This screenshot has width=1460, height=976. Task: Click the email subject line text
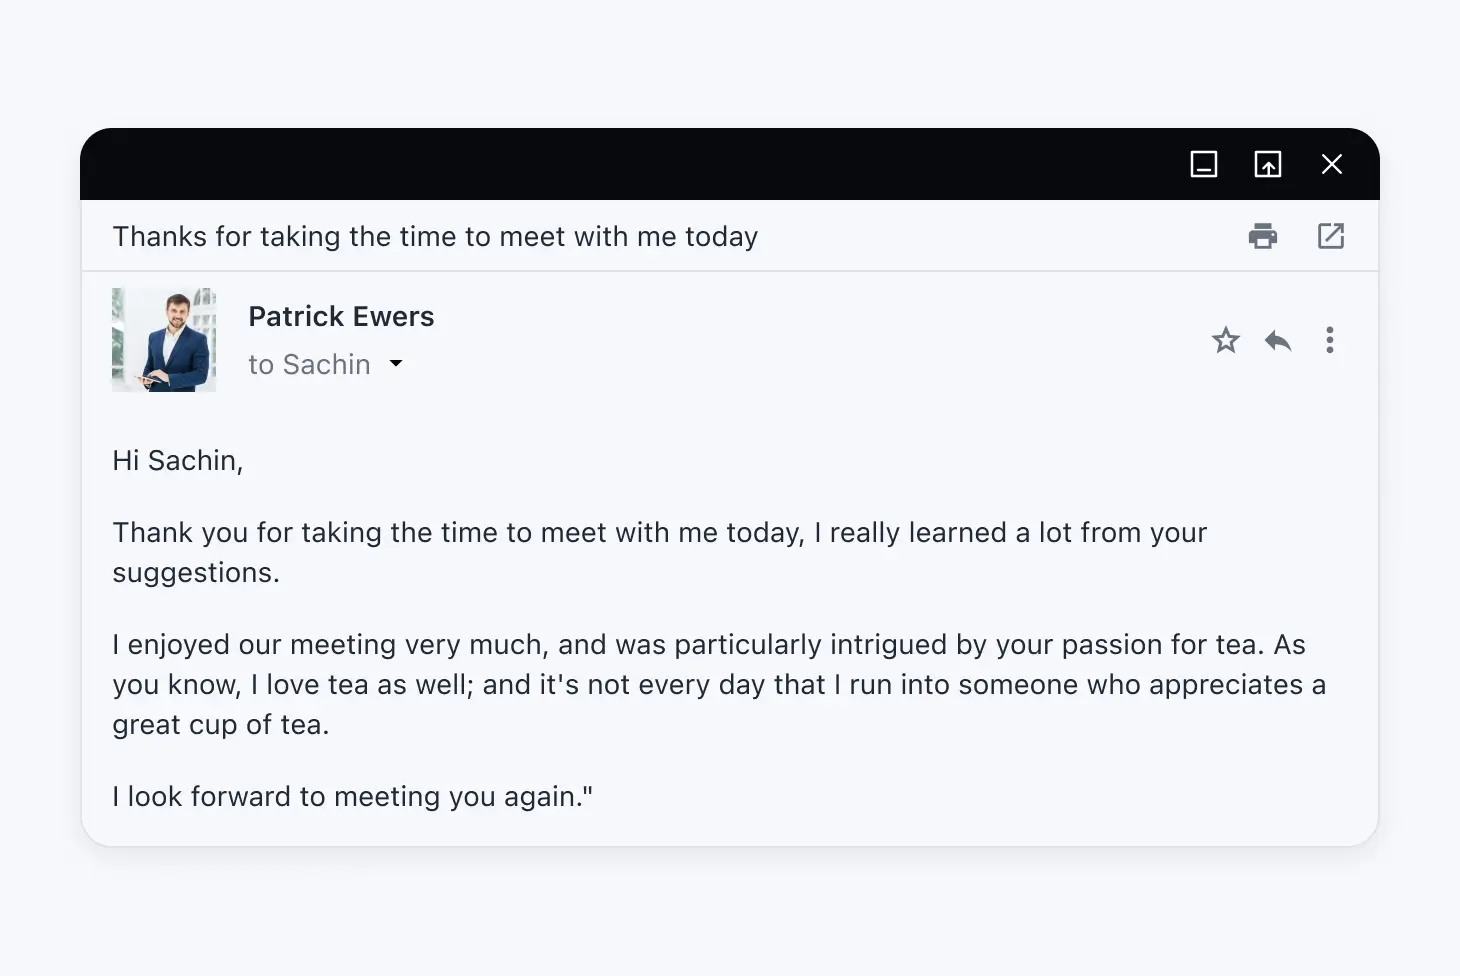[435, 237]
